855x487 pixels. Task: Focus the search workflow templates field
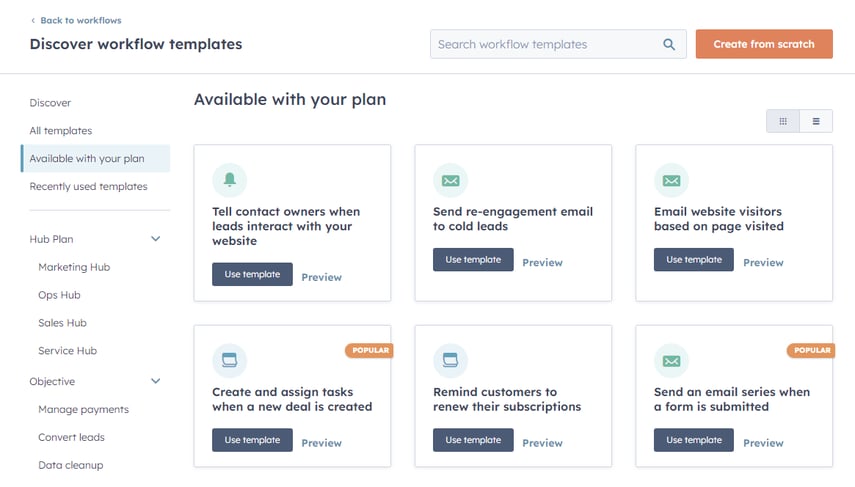point(546,44)
